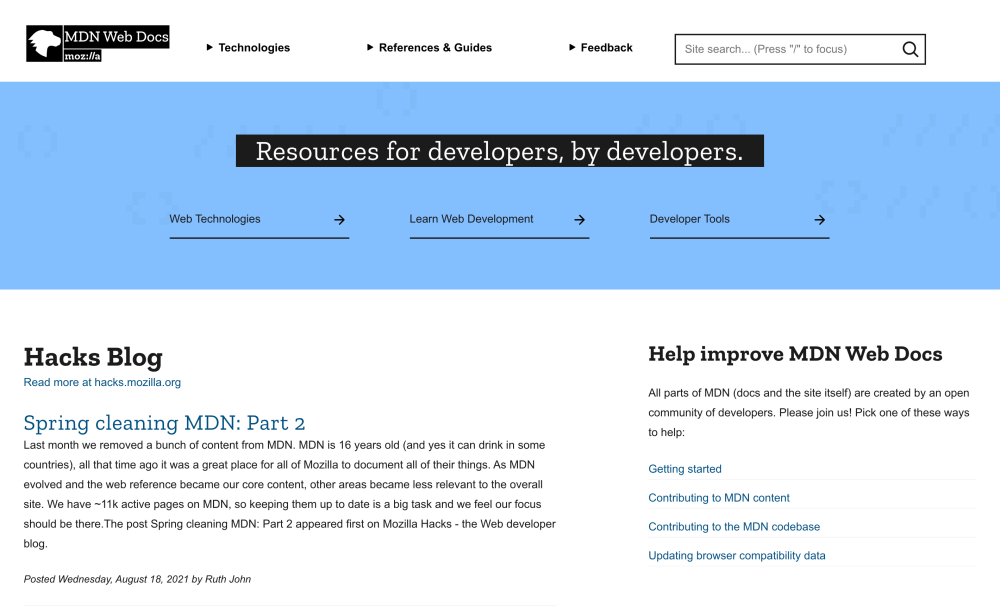Open Contributing to MDN content link
Viewport: 1000px width, 615px height.
719,498
